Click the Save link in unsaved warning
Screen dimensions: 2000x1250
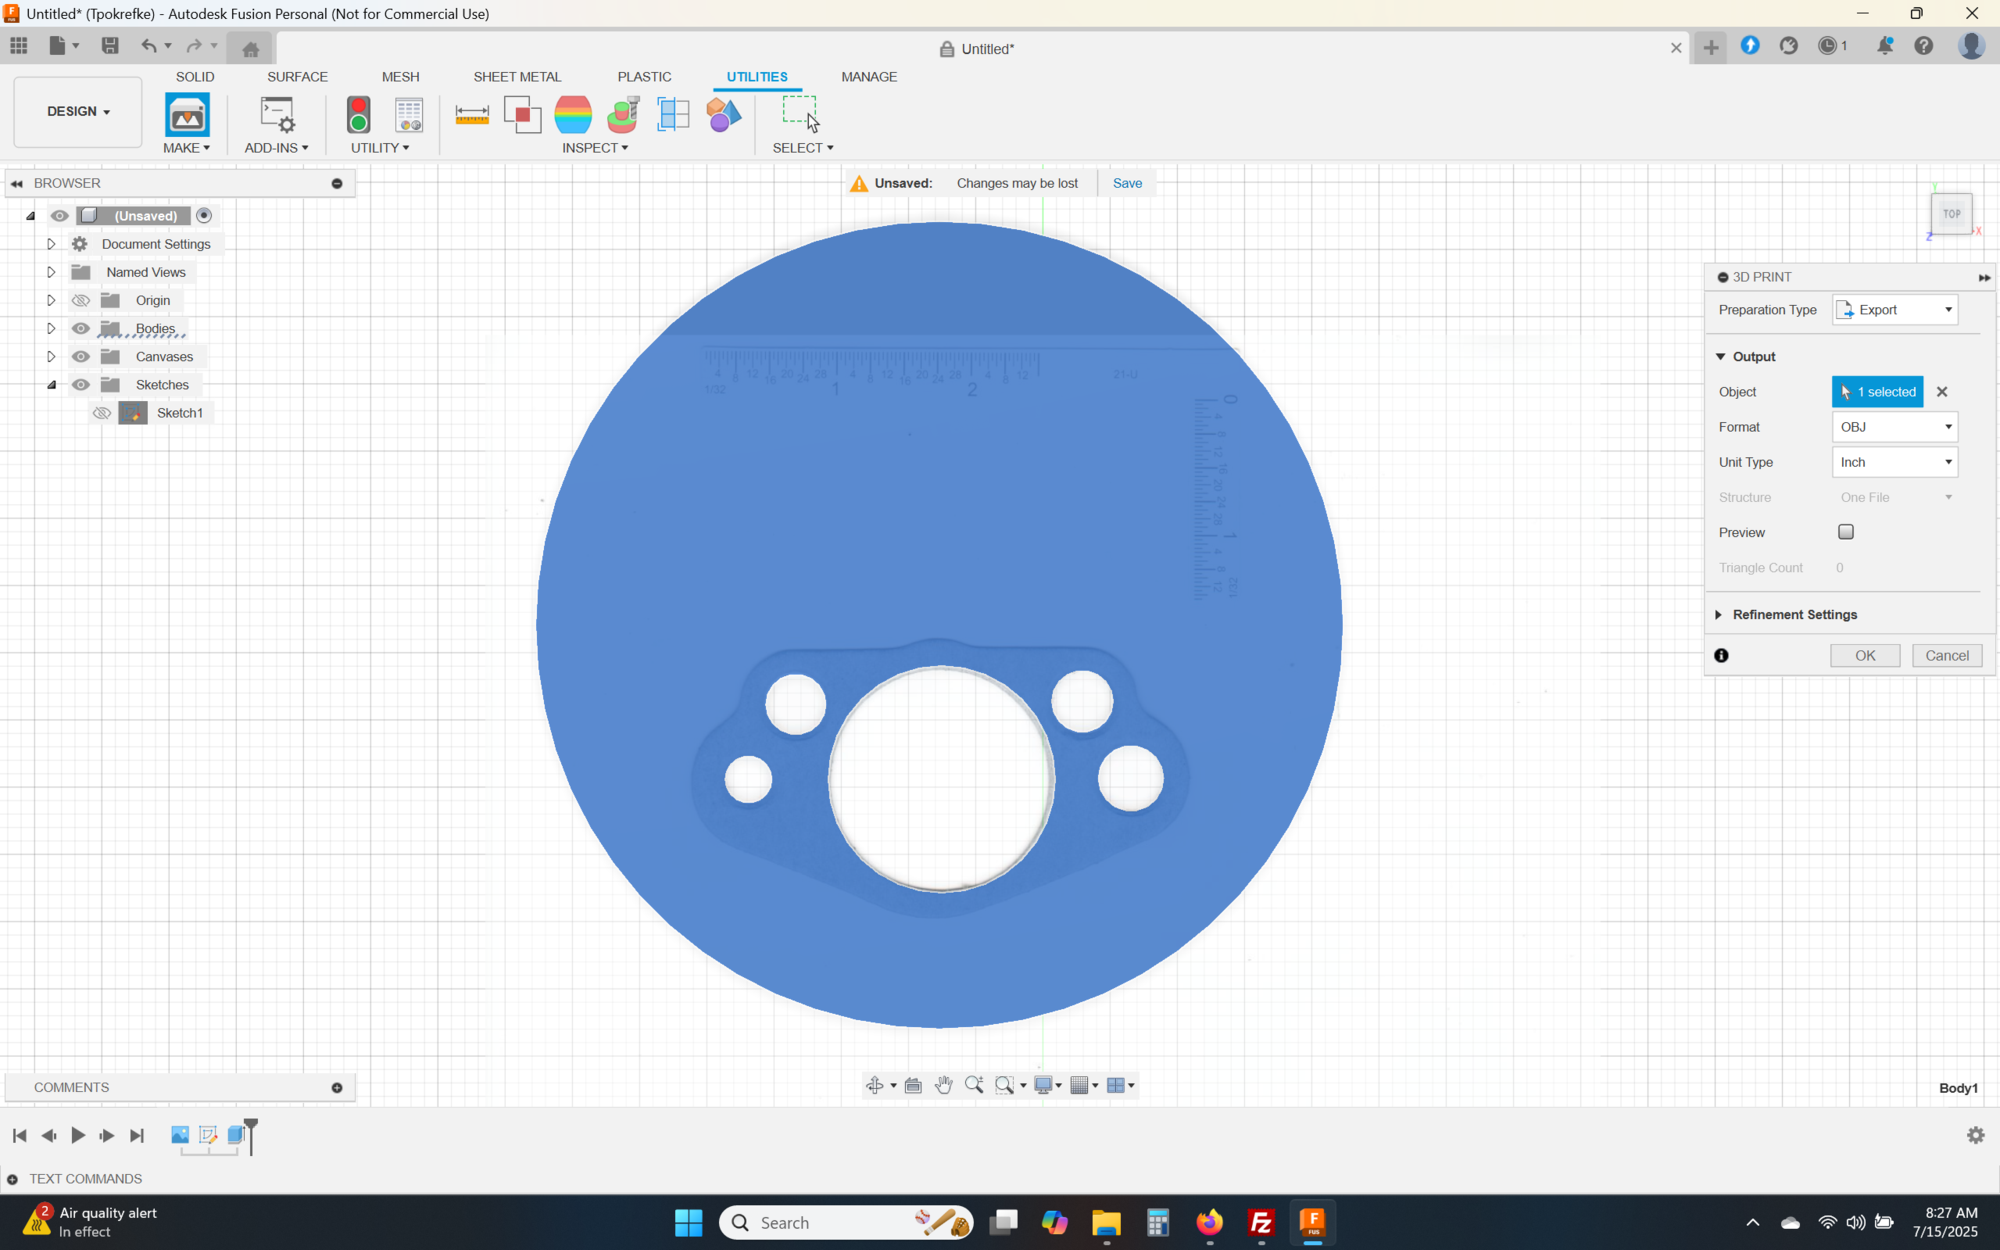tap(1127, 183)
